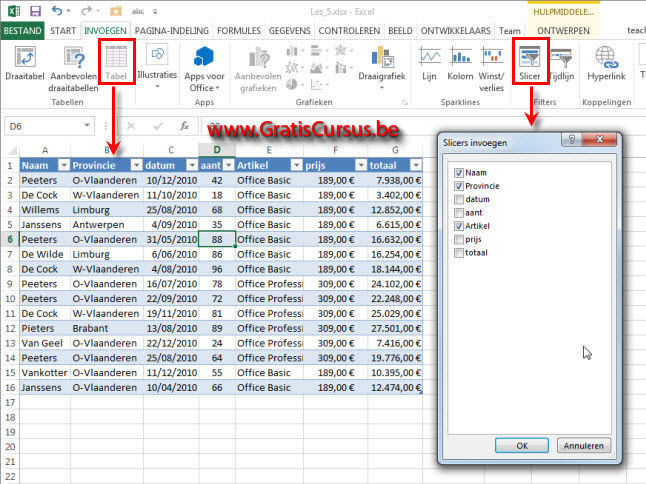Image resolution: width=646 pixels, height=484 pixels.
Task: Click Aanbevolen grafieken
Action: pyautogui.click(x=258, y=69)
